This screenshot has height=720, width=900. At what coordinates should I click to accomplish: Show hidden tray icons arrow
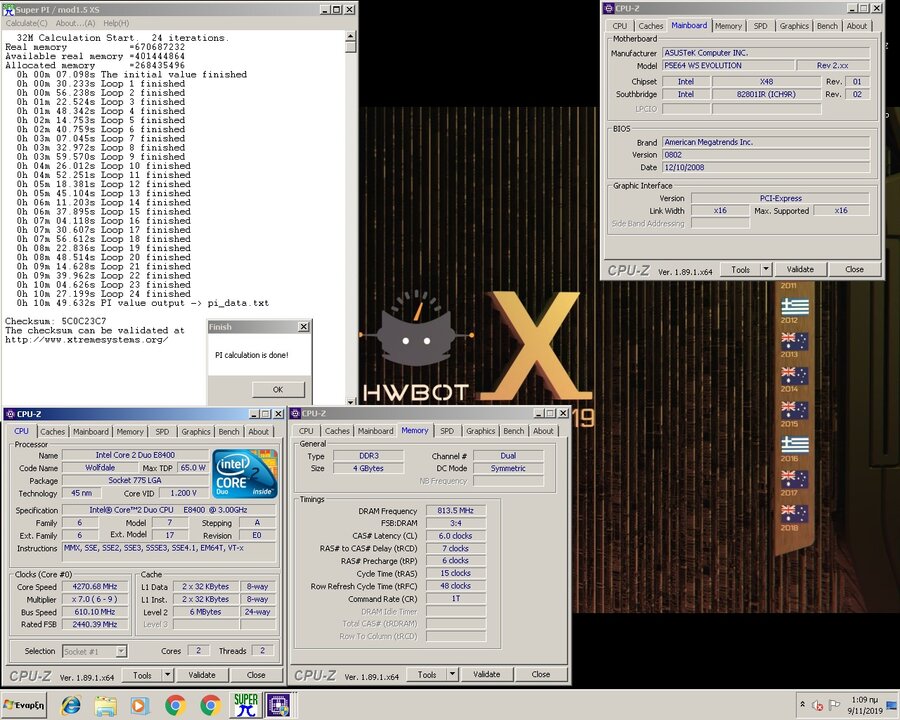tap(802, 704)
